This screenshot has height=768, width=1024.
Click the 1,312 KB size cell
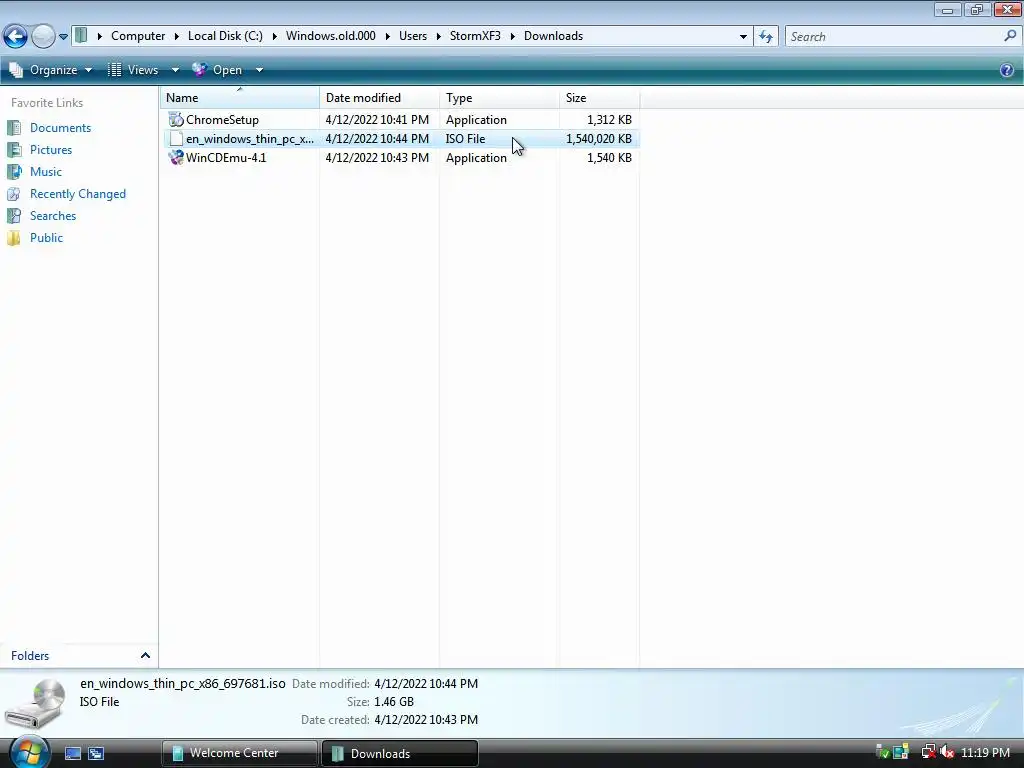pyautogui.click(x=609, y=120)
